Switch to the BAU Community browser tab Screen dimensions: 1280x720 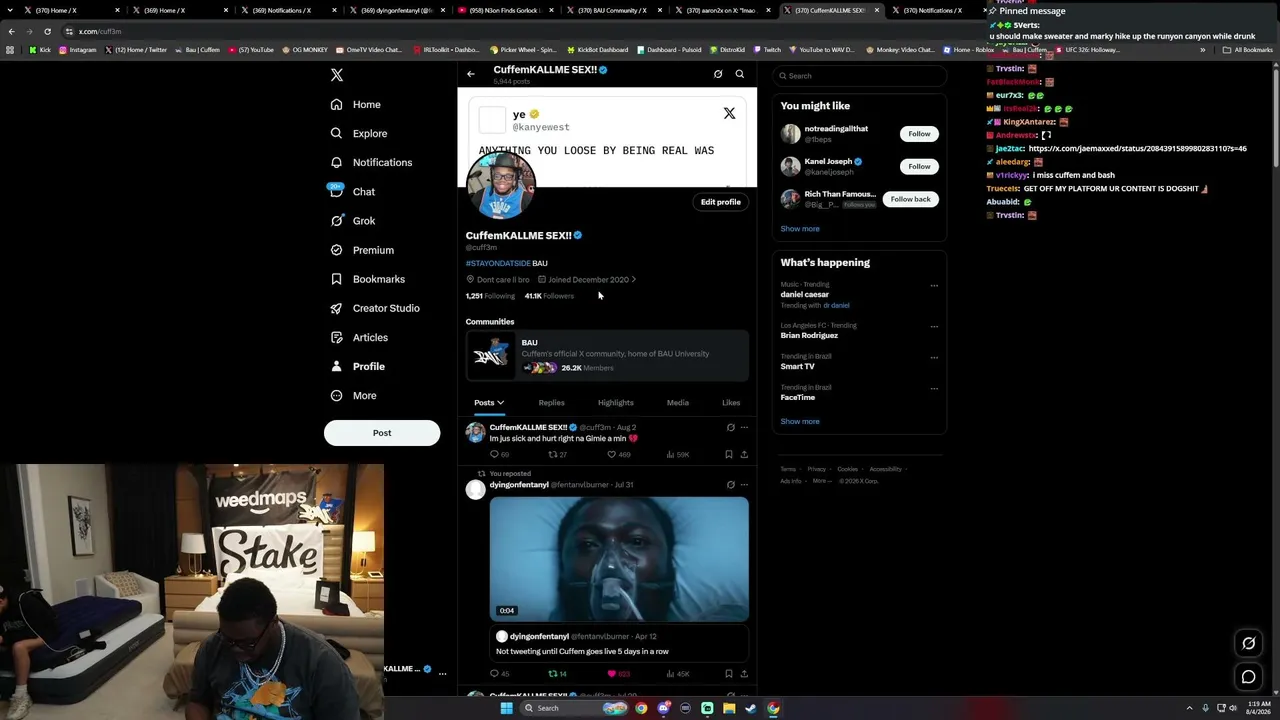612,10
